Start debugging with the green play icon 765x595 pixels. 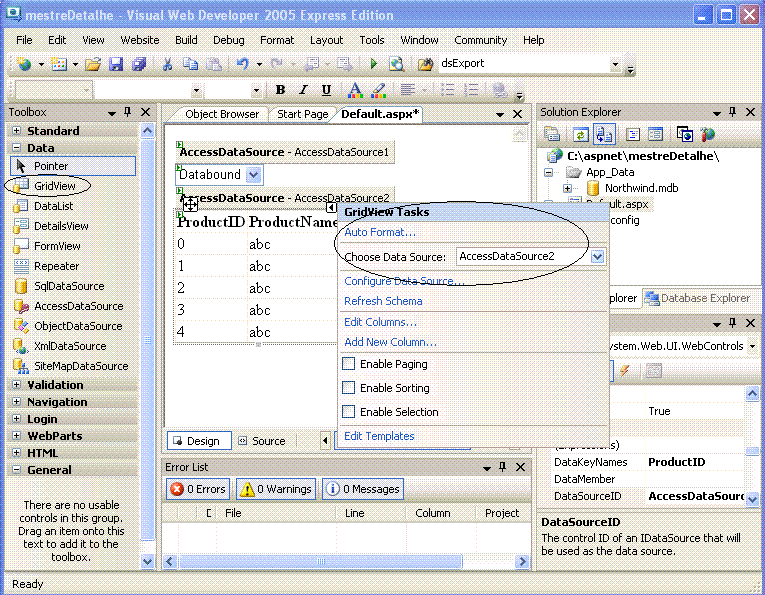coord(374,64)
